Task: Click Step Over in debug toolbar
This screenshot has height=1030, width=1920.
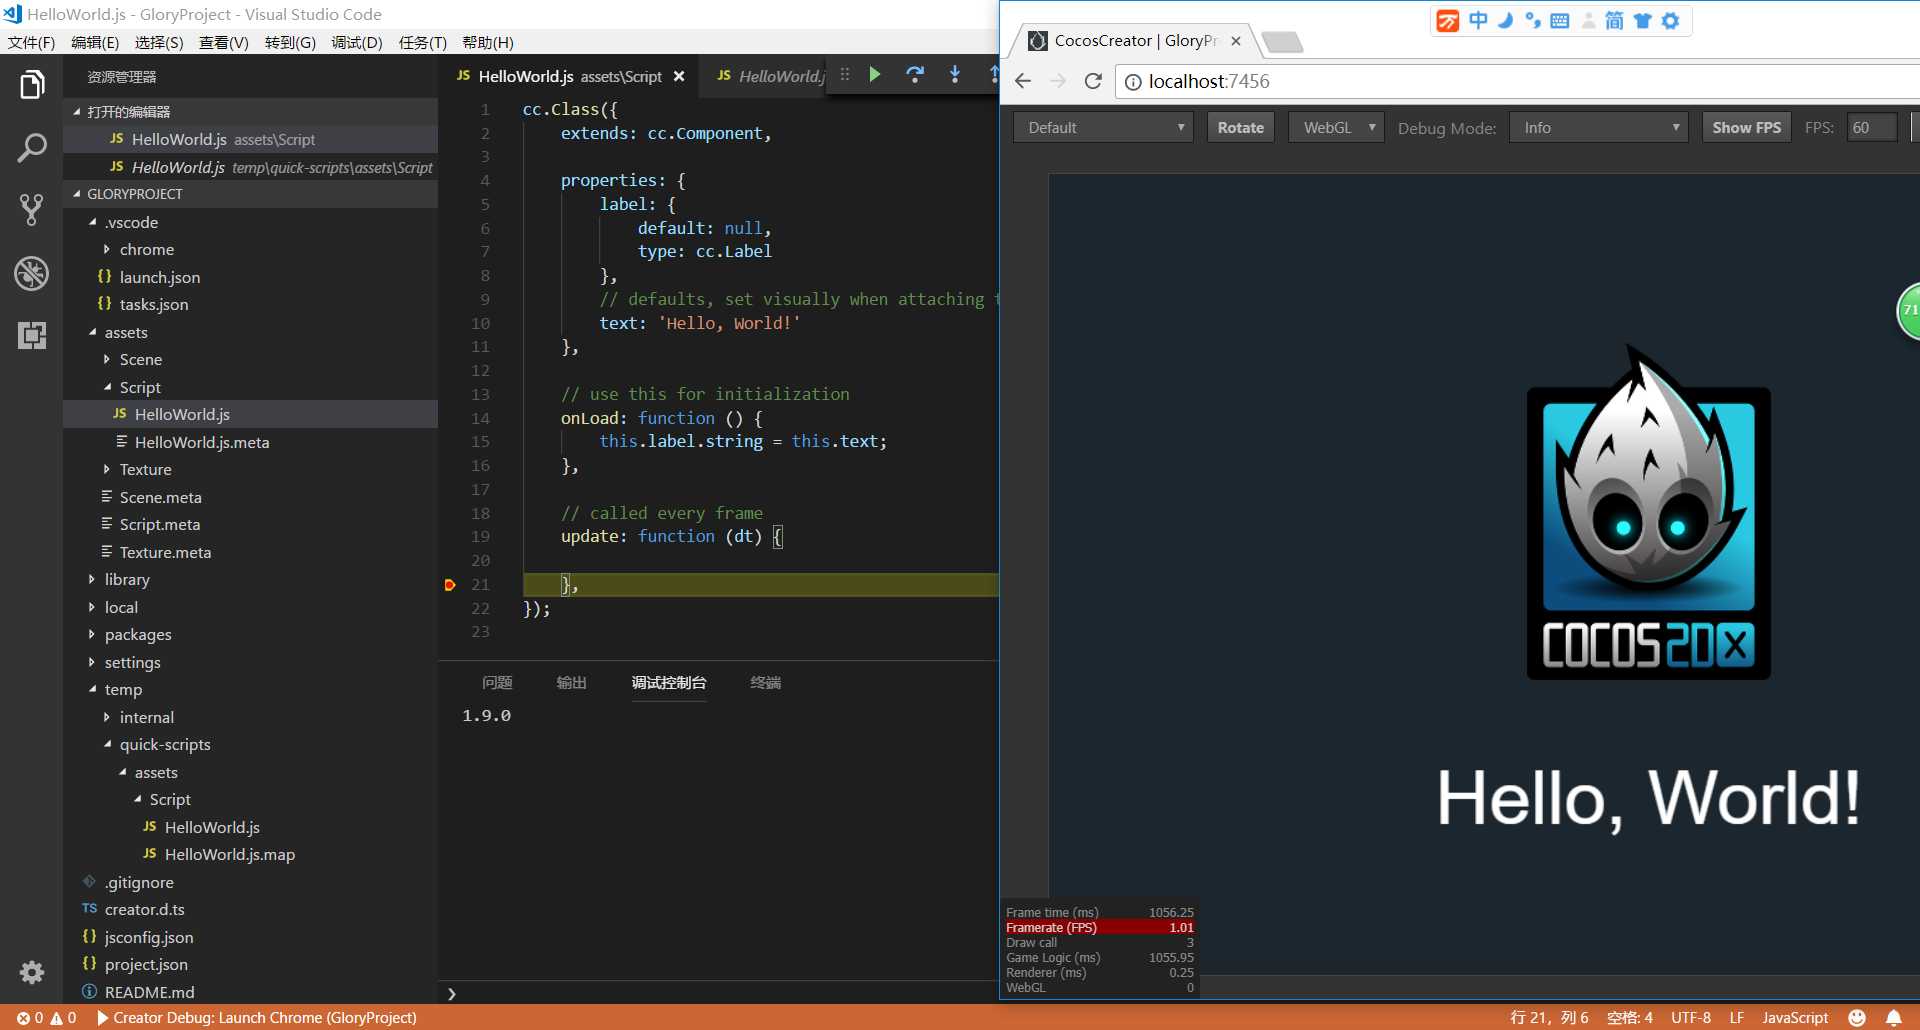Action: [x=915, y=74]
